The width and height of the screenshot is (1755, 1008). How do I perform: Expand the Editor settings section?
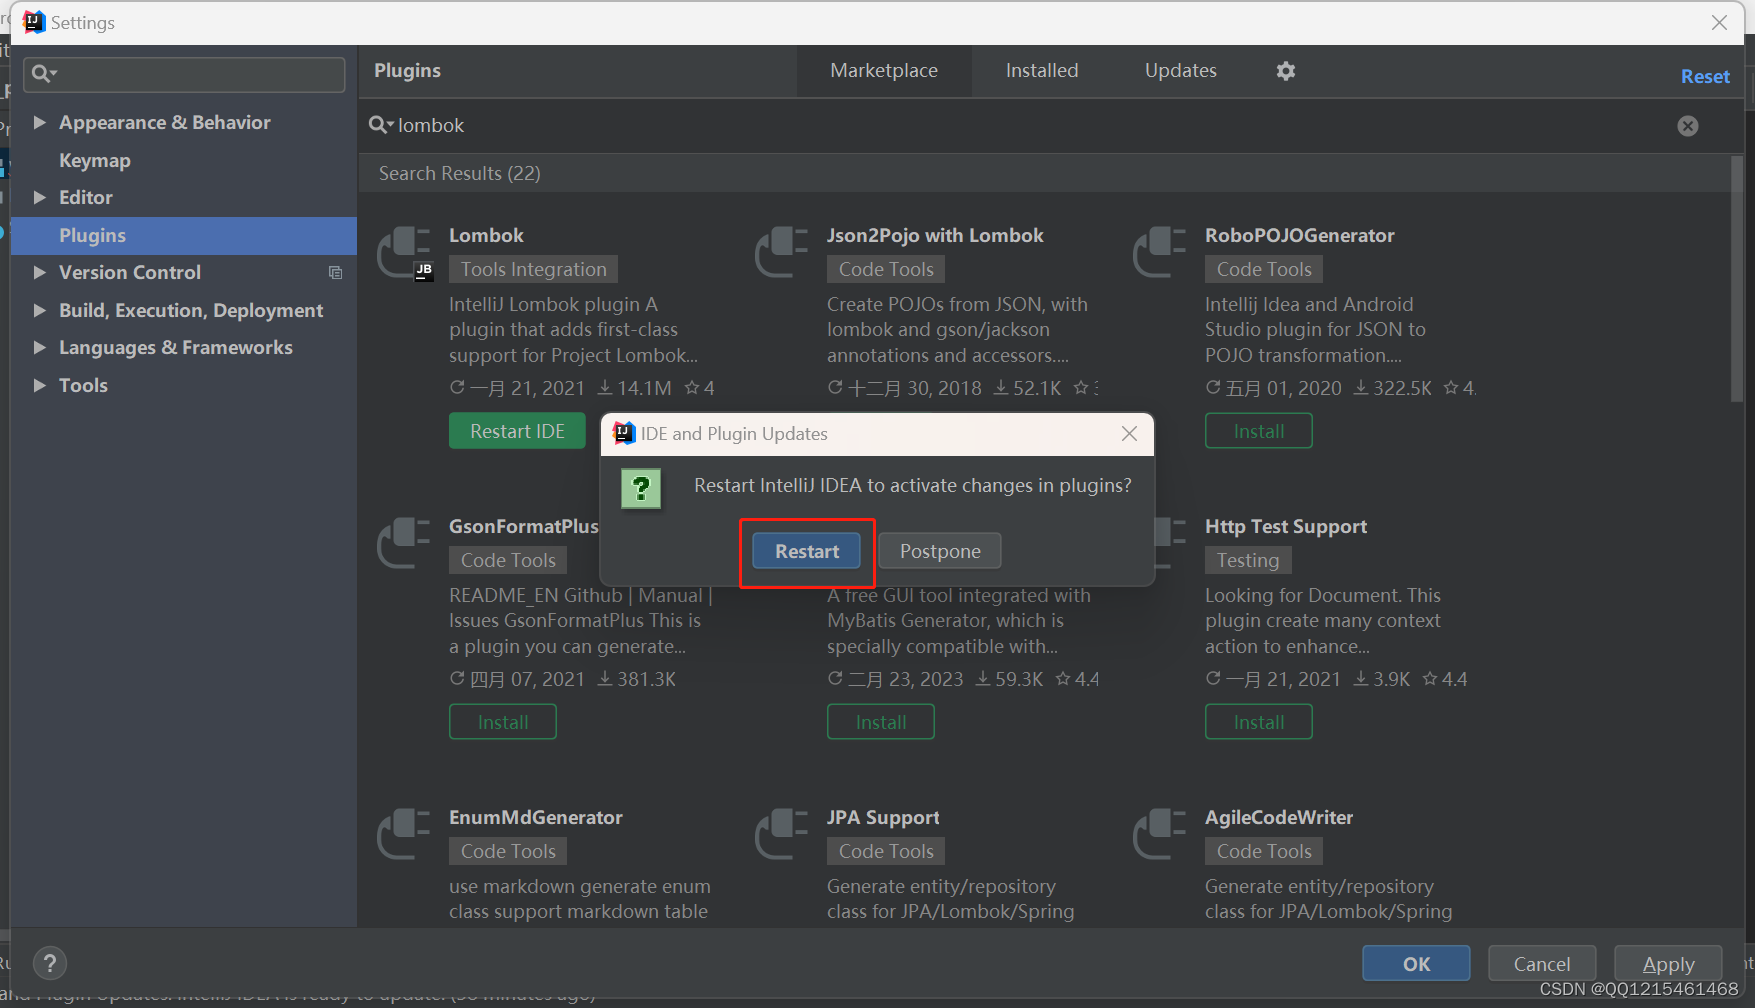(x=40, y=197)
